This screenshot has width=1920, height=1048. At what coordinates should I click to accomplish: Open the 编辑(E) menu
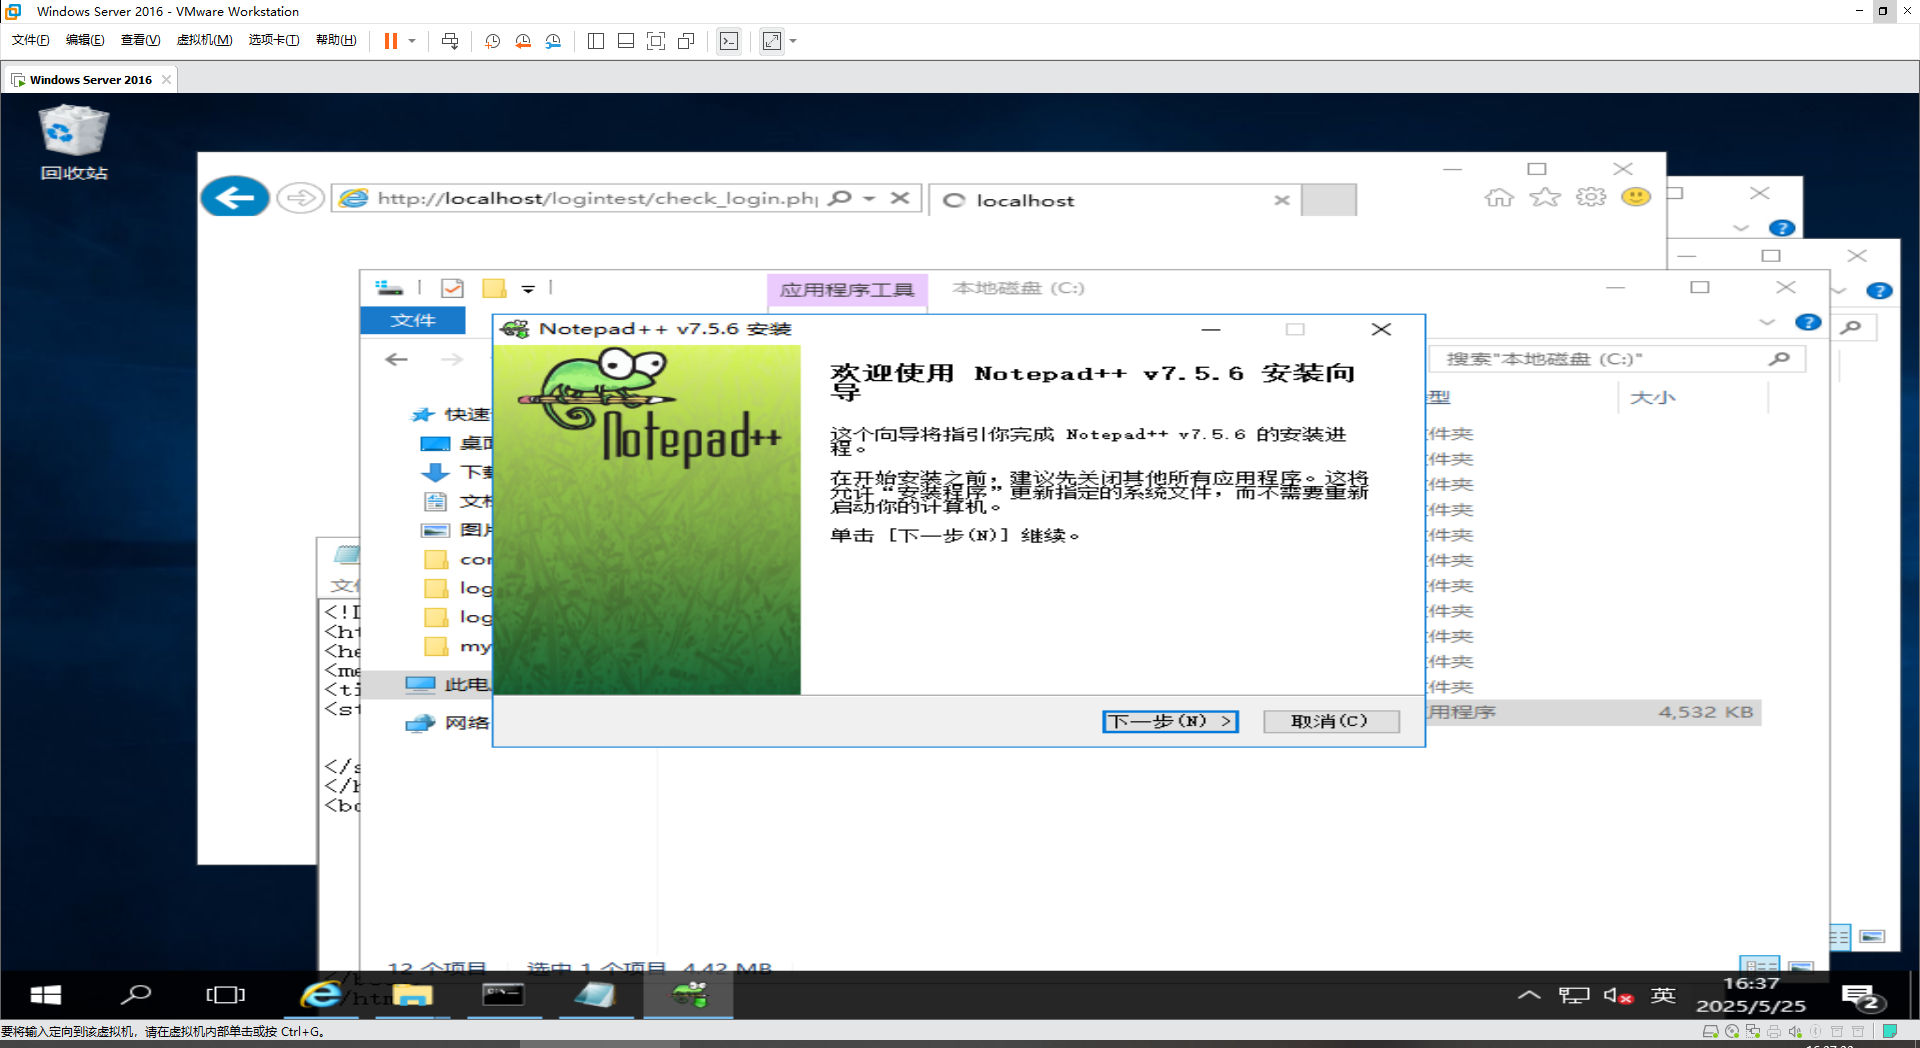85,40
